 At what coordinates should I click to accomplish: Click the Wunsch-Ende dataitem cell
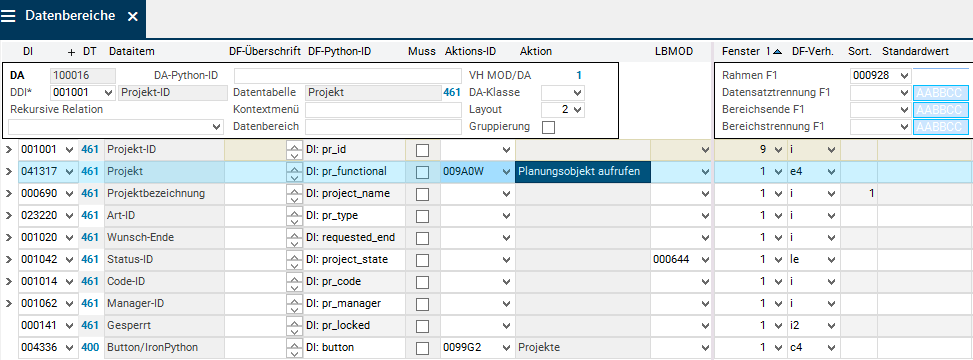click(164, 238)
